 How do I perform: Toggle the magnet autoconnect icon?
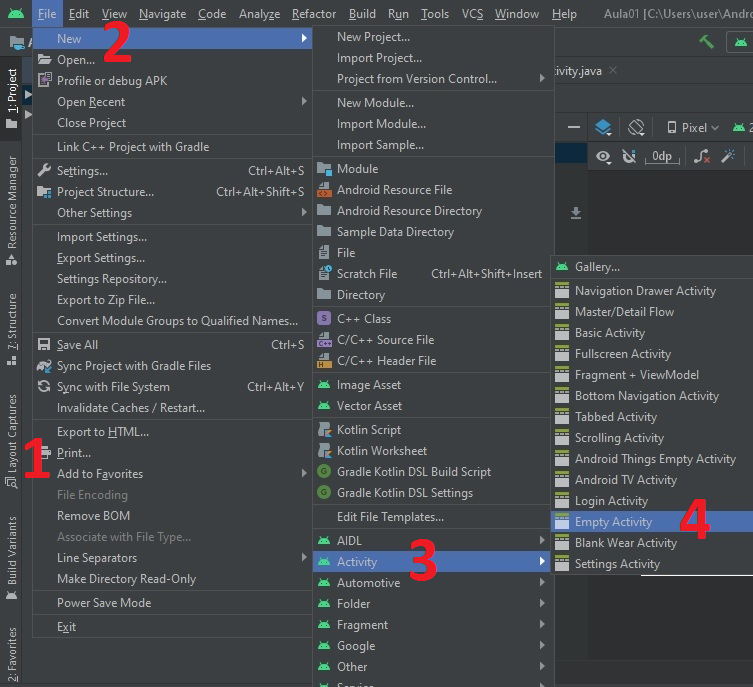[629, 157]
